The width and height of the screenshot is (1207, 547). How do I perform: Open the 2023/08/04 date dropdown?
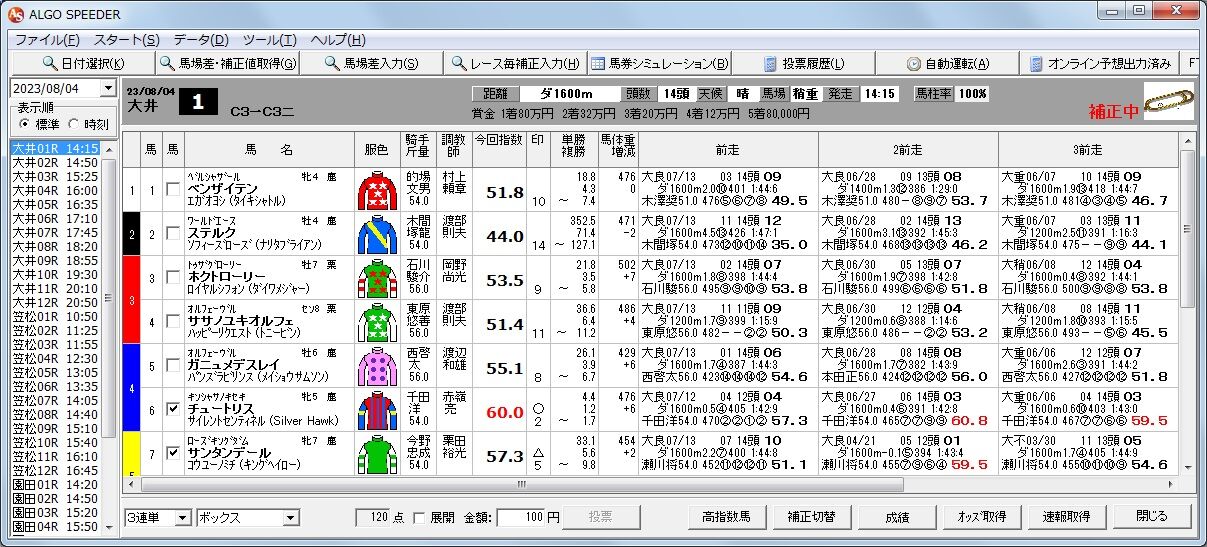click(107, 88)
